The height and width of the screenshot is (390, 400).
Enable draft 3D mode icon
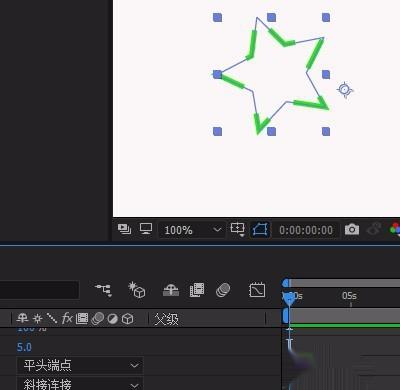pyautogui.click(x=137, y=290)
